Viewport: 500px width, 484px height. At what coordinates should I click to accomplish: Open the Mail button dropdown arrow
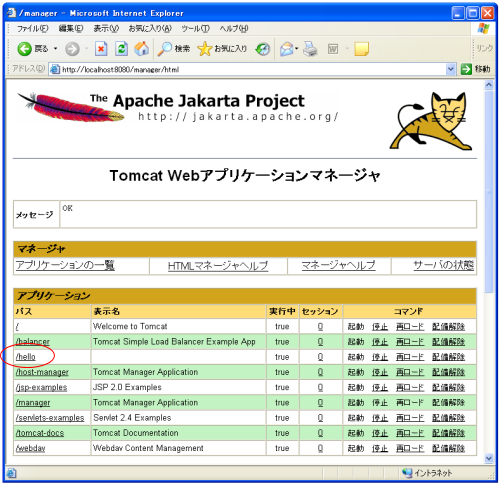(x=296, y=49)
